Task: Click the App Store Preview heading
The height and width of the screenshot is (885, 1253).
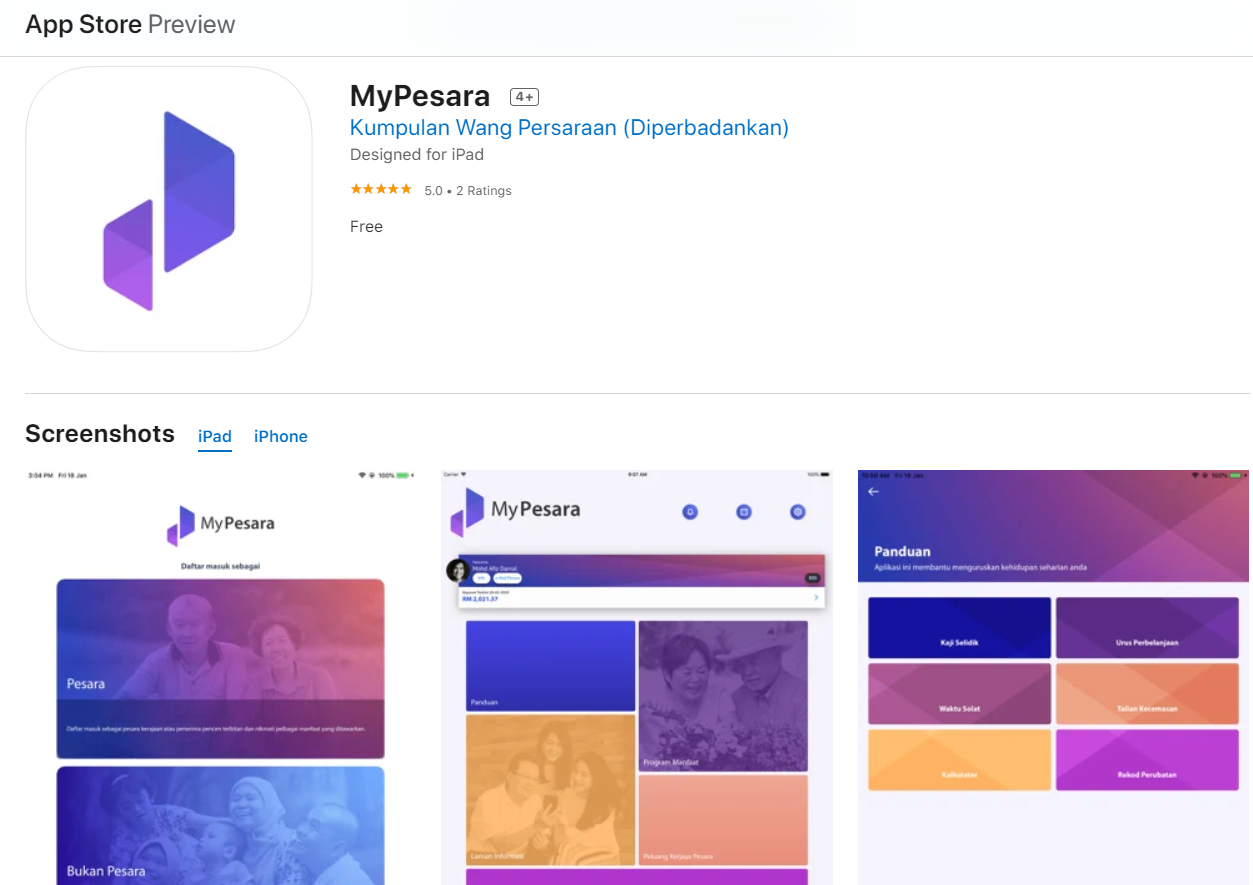Action: click(130, 25)
